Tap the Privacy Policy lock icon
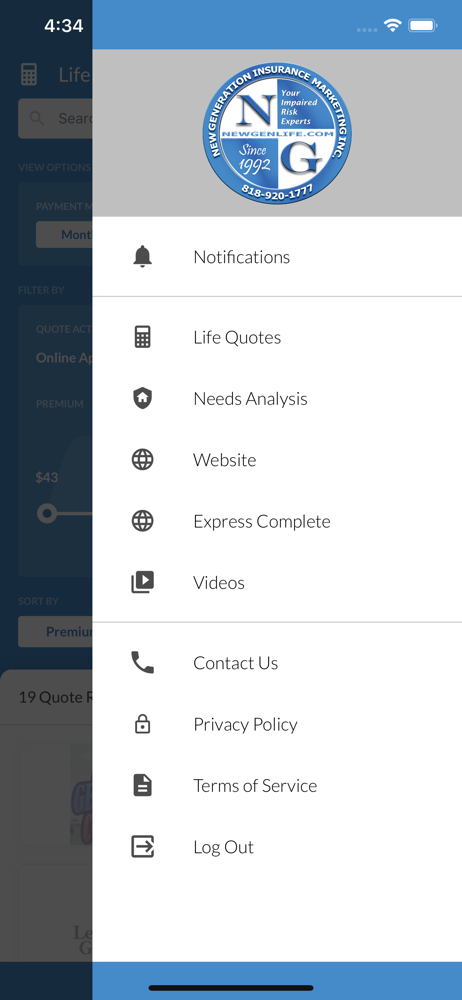Viewport: 462px width, 1000px height. [142, 723]
